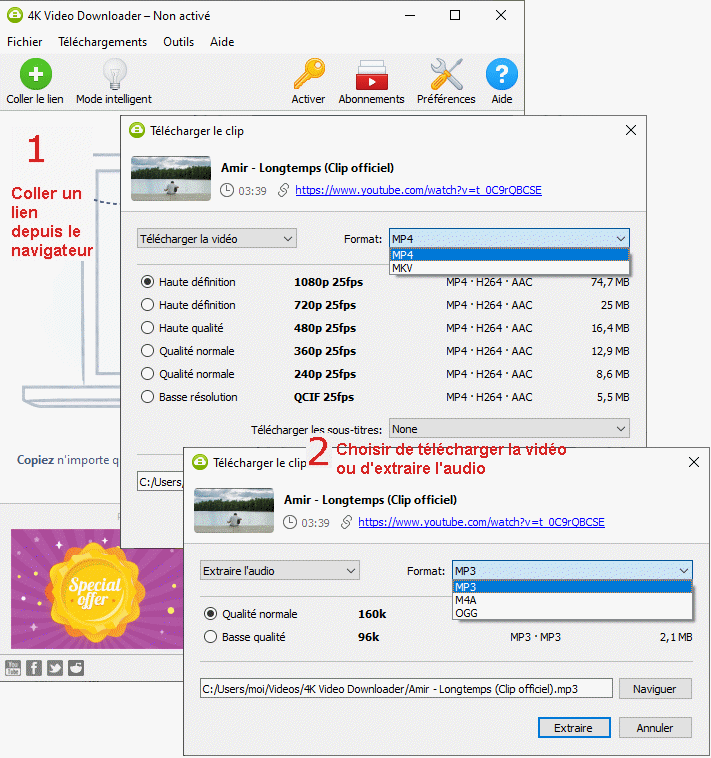
Task: Open the Aide menu
Action: click(x=222, y=42)
